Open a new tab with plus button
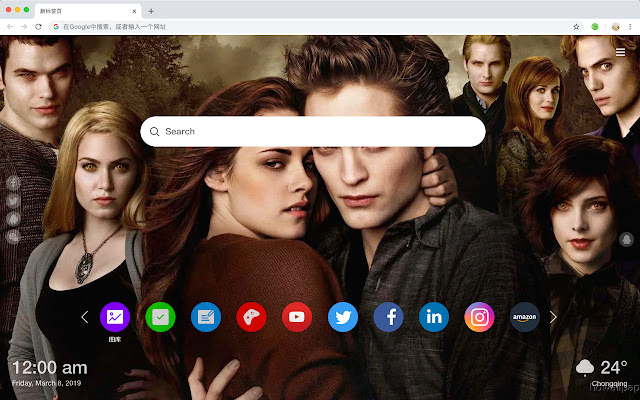 (x=151, y=11)
